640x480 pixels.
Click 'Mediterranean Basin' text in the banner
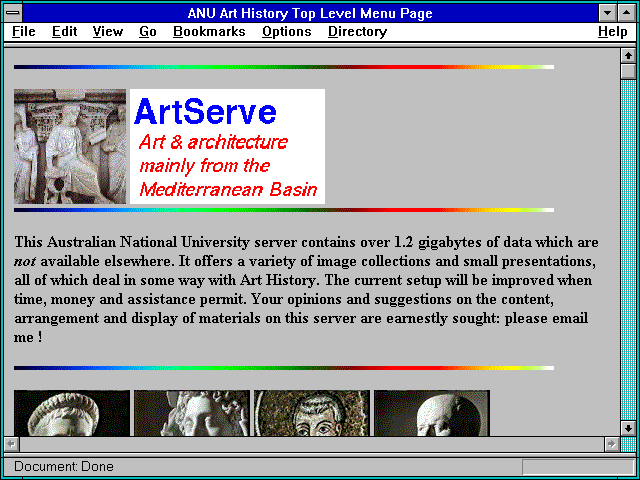pos(228,189)
